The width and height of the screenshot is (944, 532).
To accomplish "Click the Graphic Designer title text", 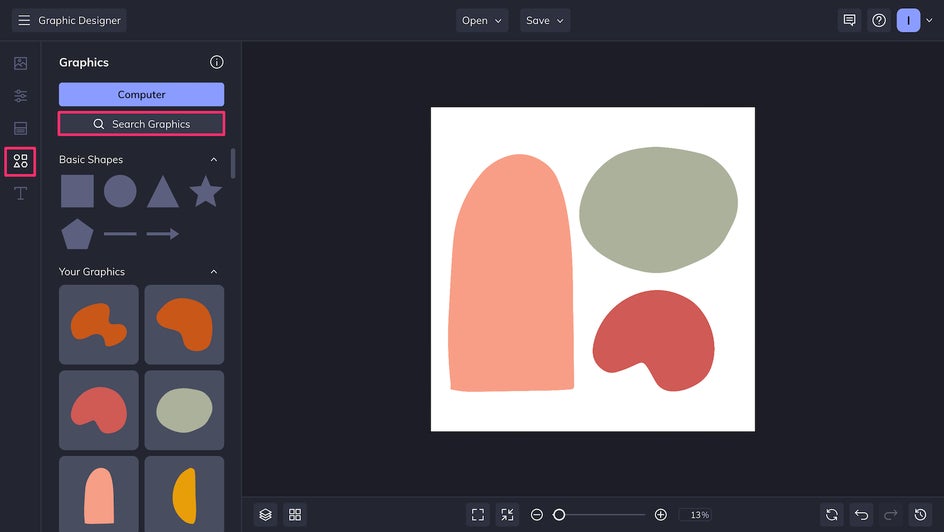I will 79,20.
